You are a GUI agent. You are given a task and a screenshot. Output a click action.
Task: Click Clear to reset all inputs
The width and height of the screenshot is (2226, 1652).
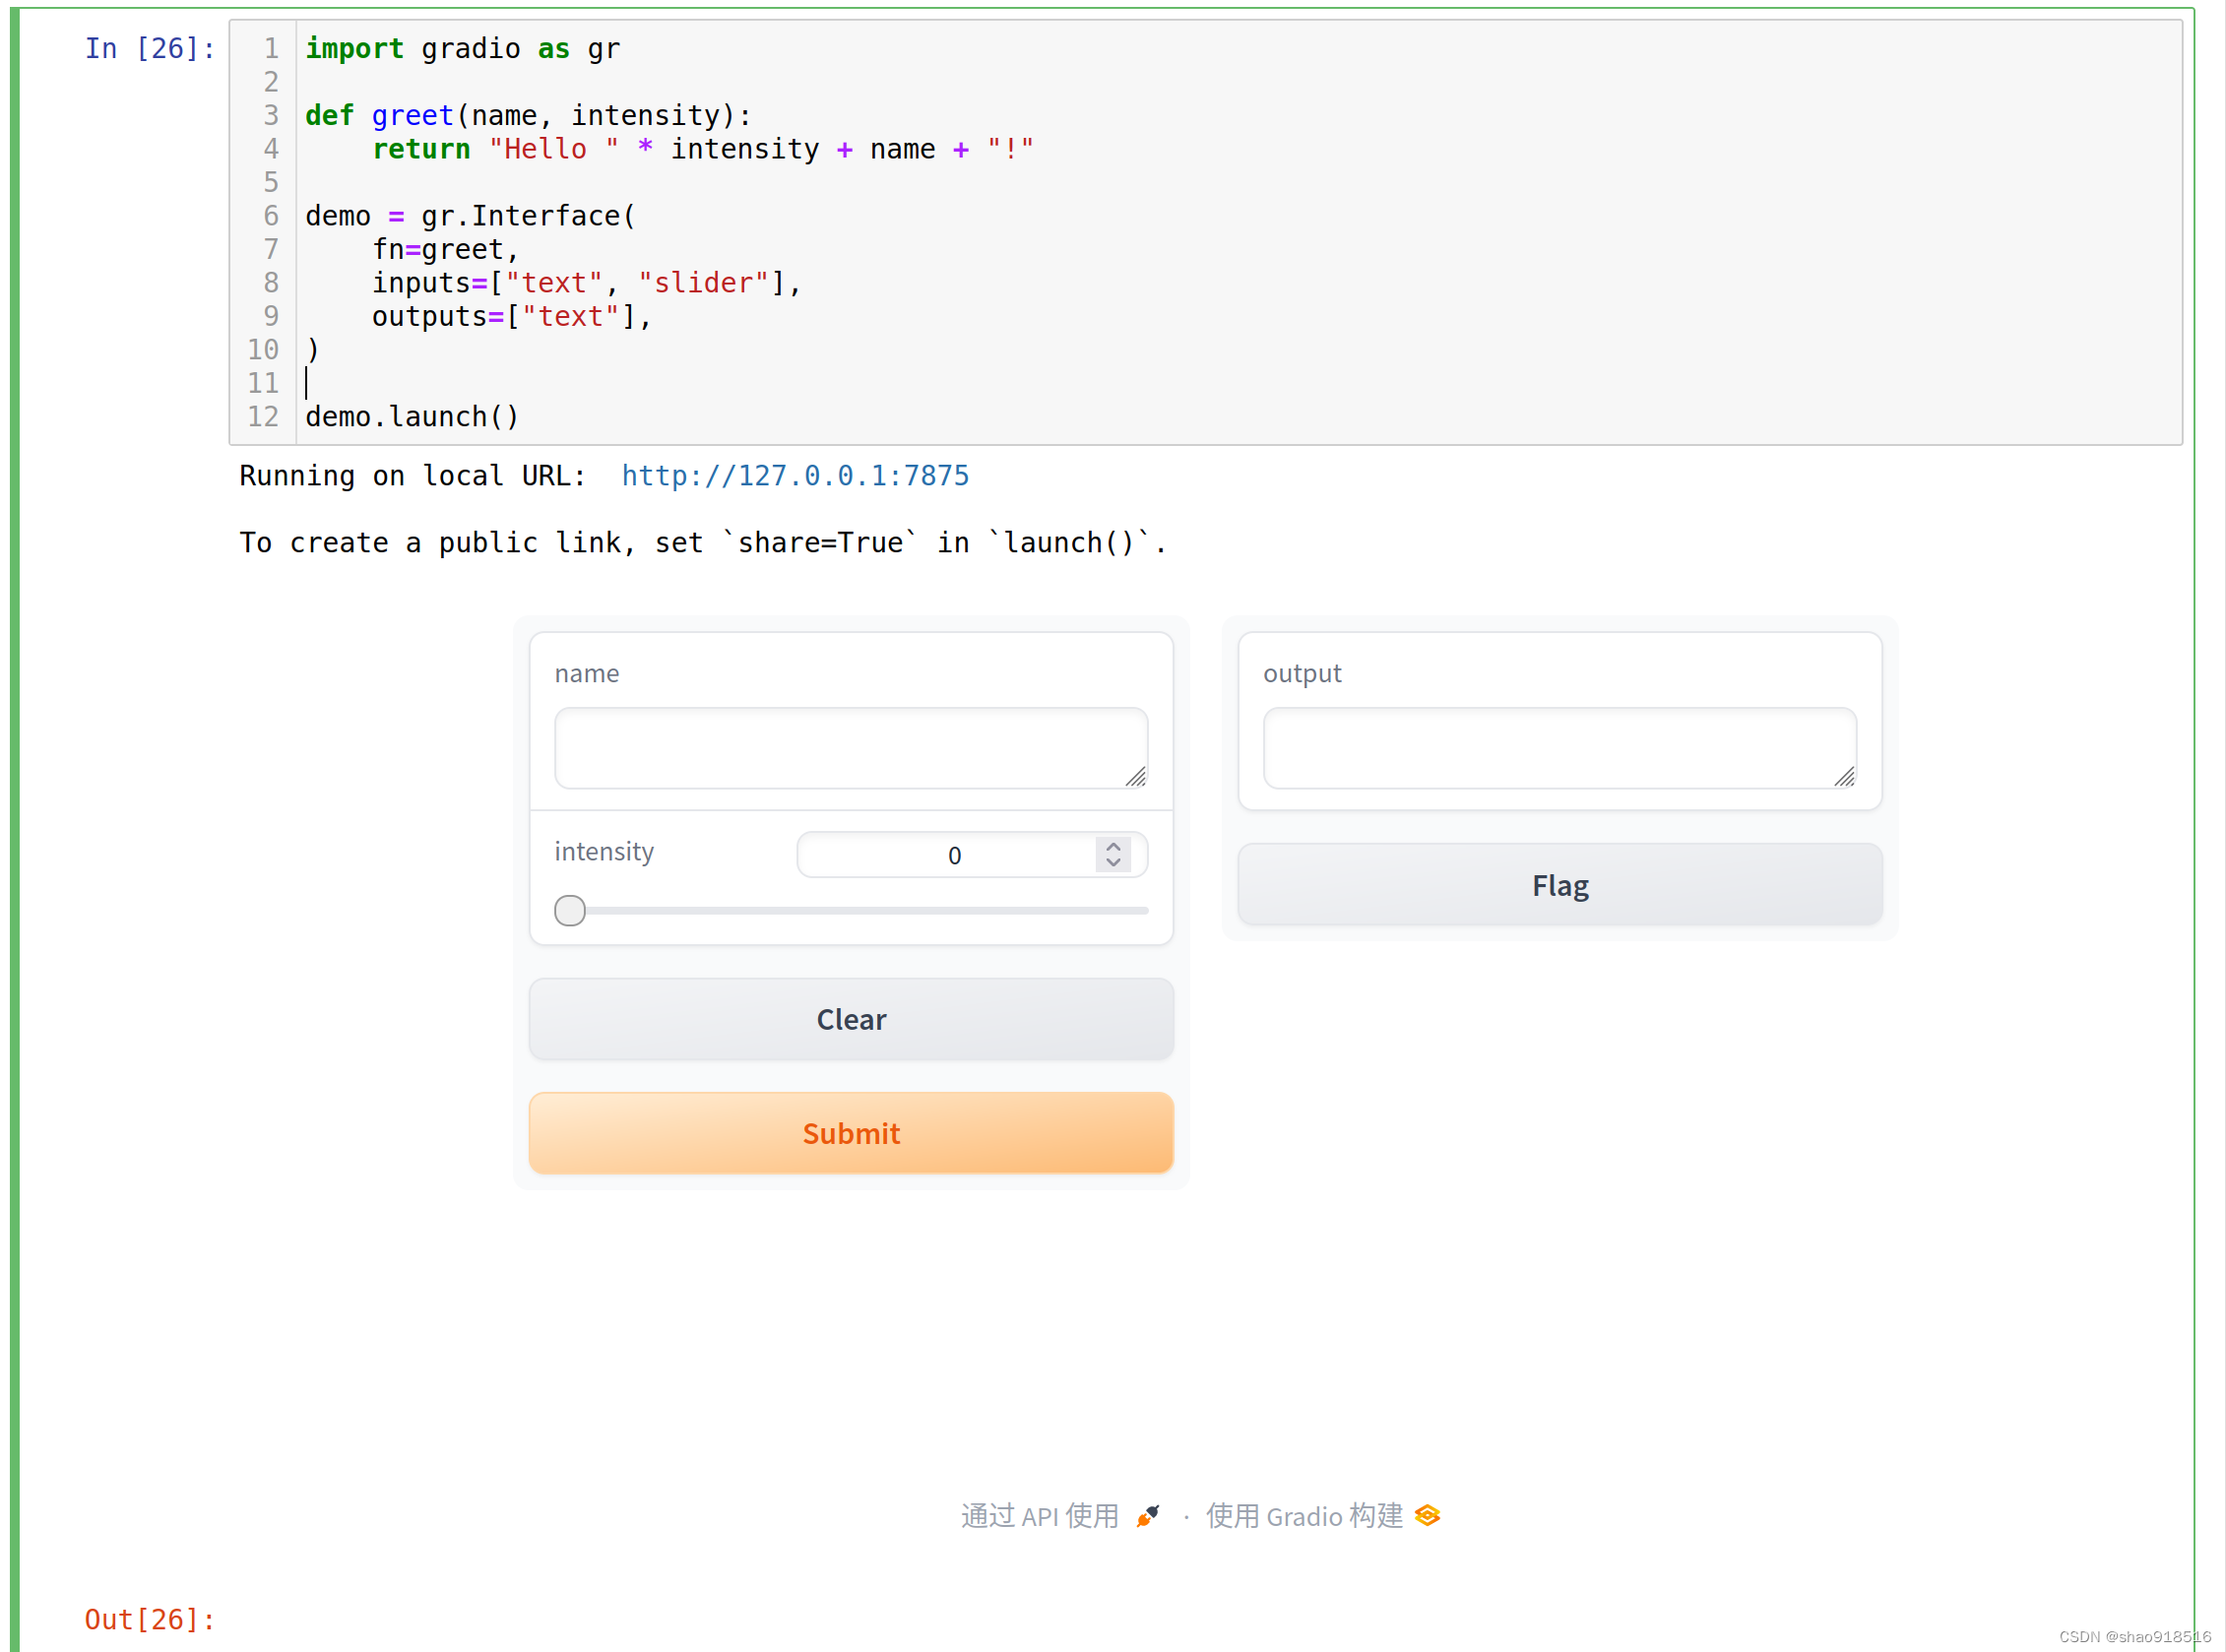852,1019
